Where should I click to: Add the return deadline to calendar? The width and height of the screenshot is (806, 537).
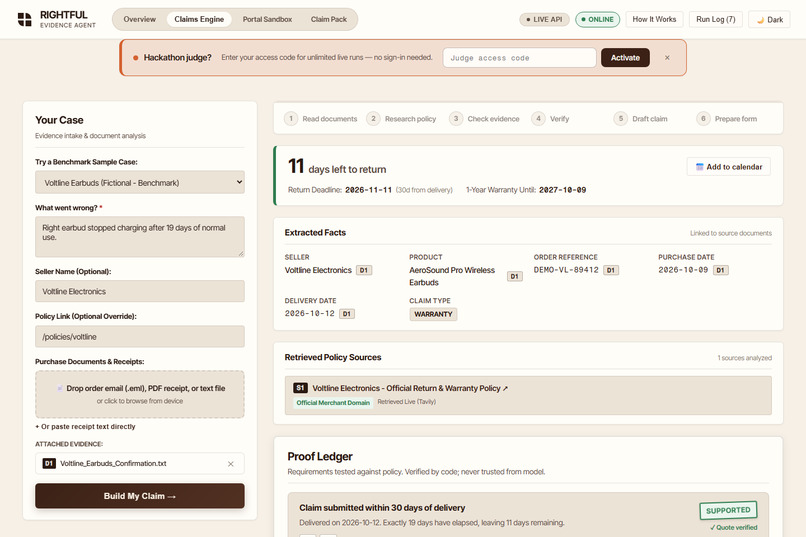tap(728, 166)
